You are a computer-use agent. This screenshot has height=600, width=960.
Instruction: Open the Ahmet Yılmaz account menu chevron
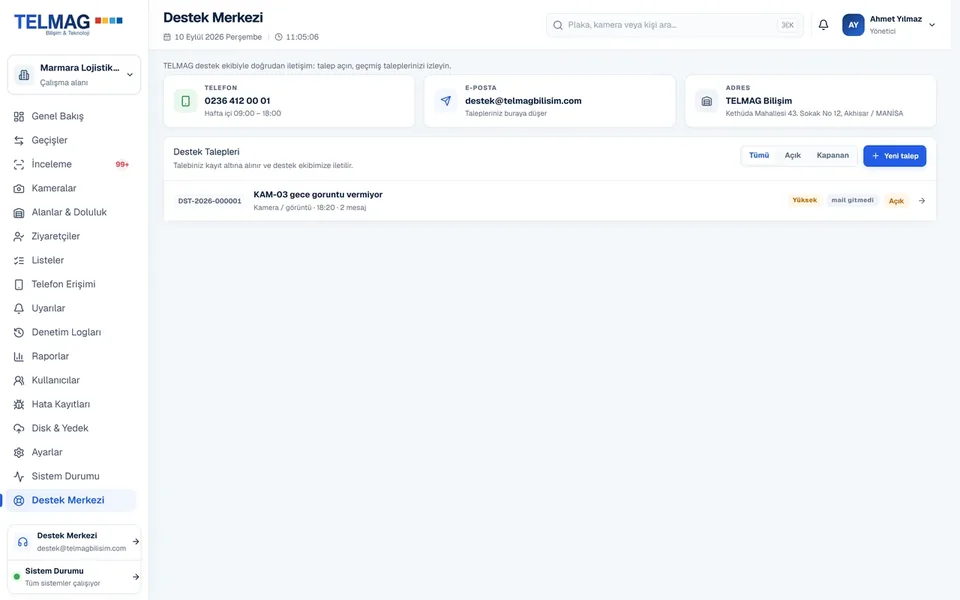click(932, 25)
